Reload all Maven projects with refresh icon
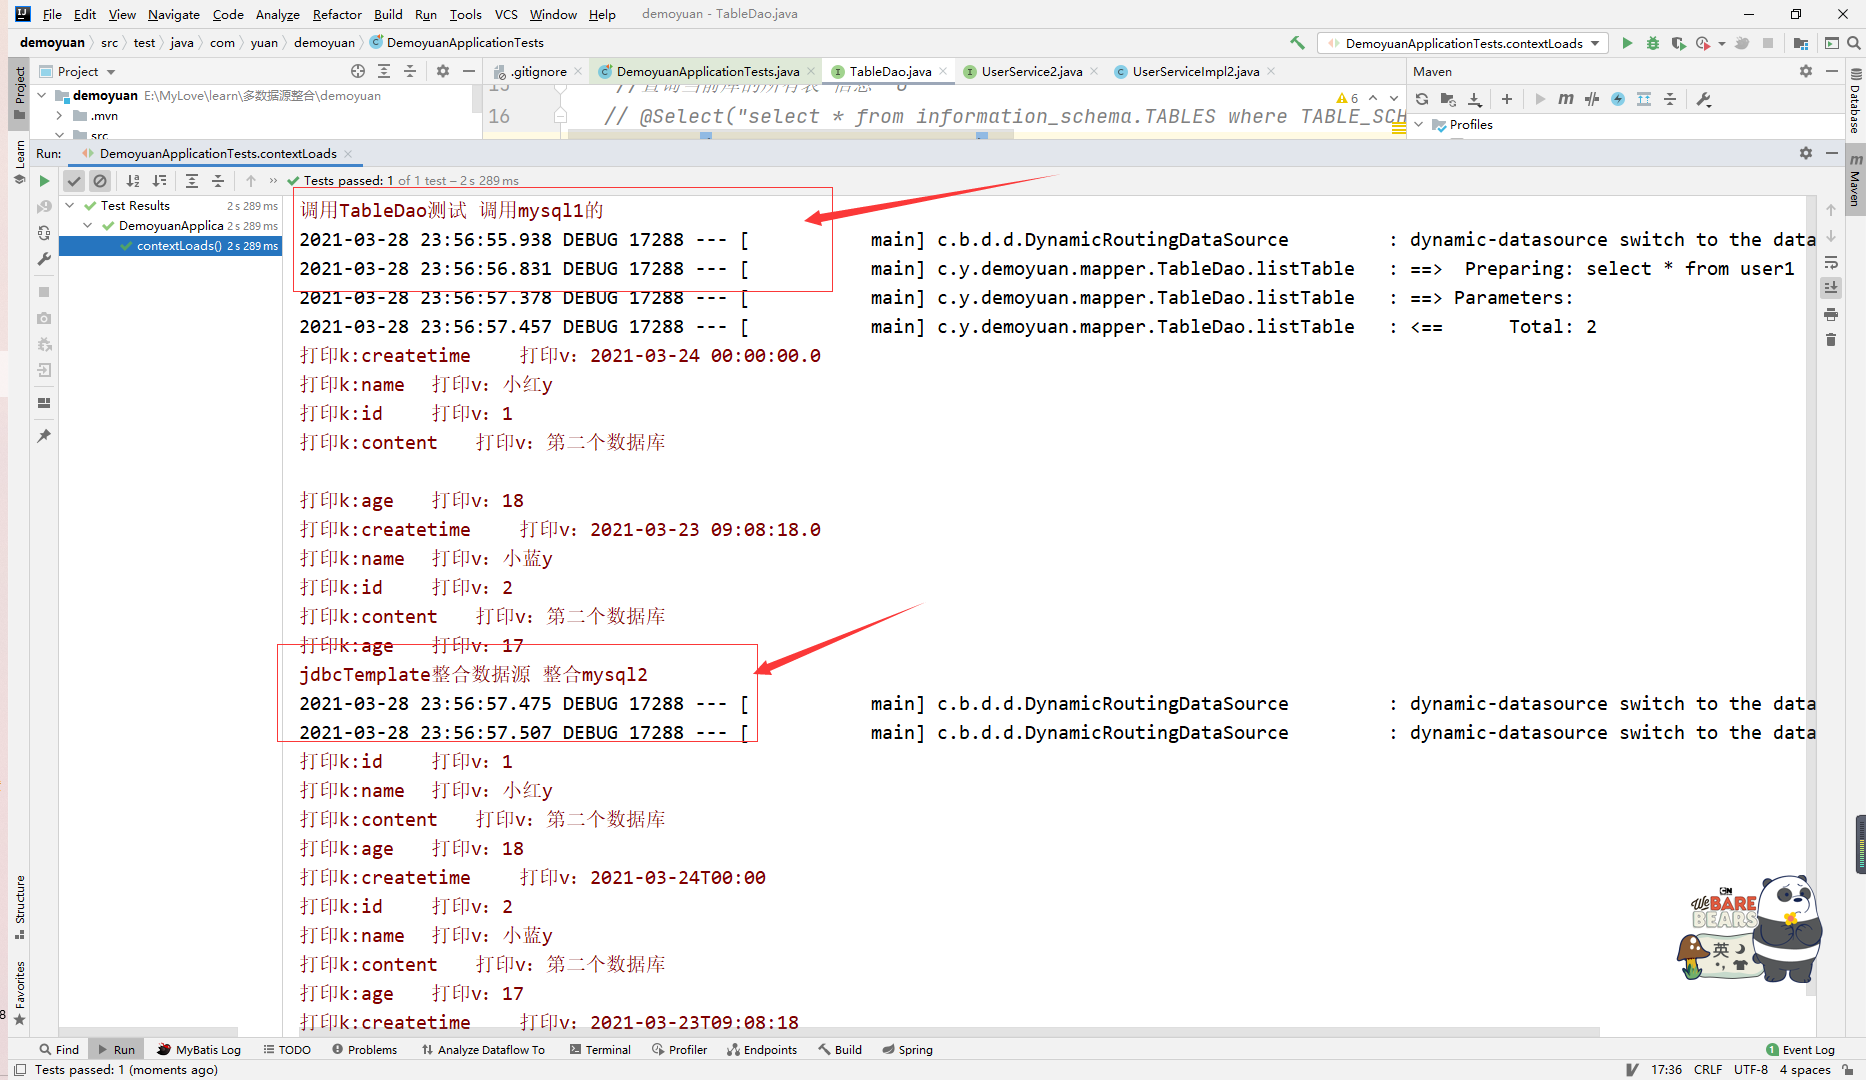Viewport: 1866px width, 1080px height. pyautogui.click(x=1421, y=99)
